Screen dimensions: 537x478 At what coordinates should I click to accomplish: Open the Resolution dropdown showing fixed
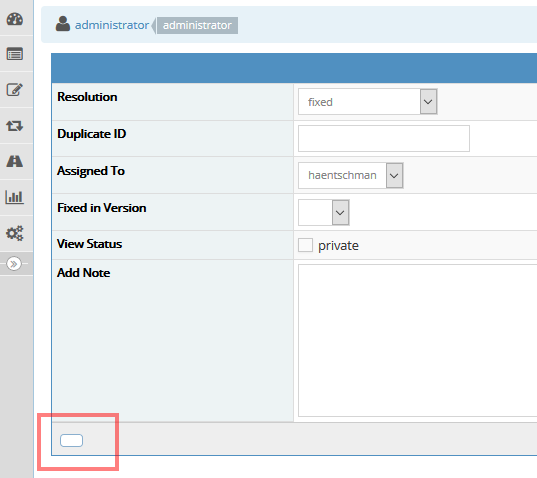pos(367,102)
